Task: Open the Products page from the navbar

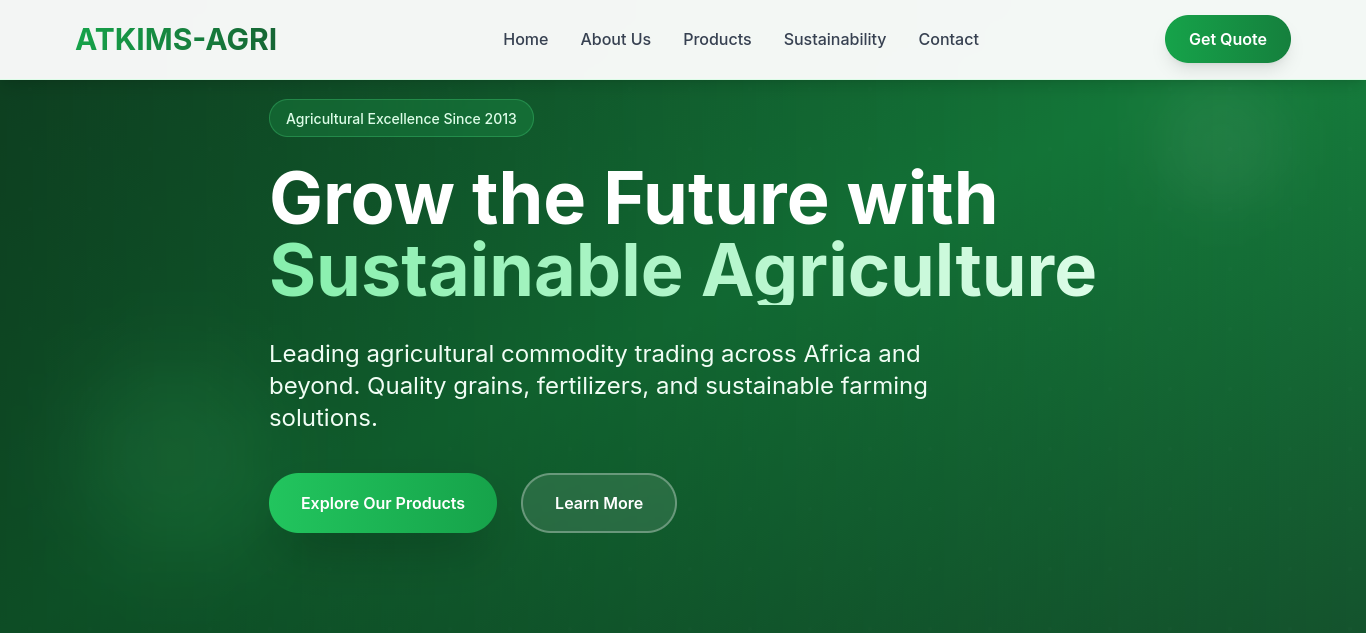Action: [x=717, y=39]
